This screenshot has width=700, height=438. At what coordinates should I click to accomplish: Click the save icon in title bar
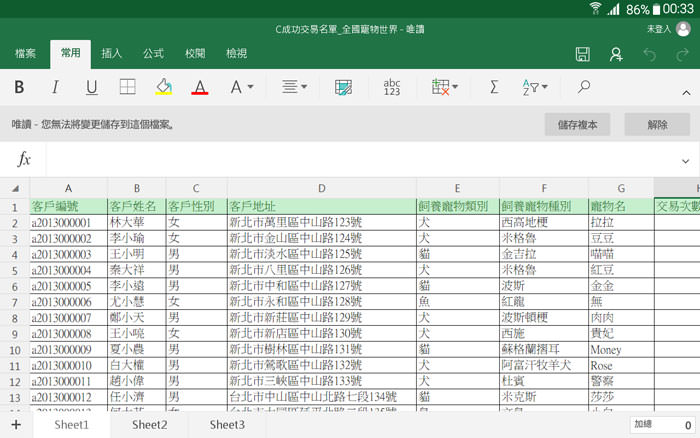point(583,53)
